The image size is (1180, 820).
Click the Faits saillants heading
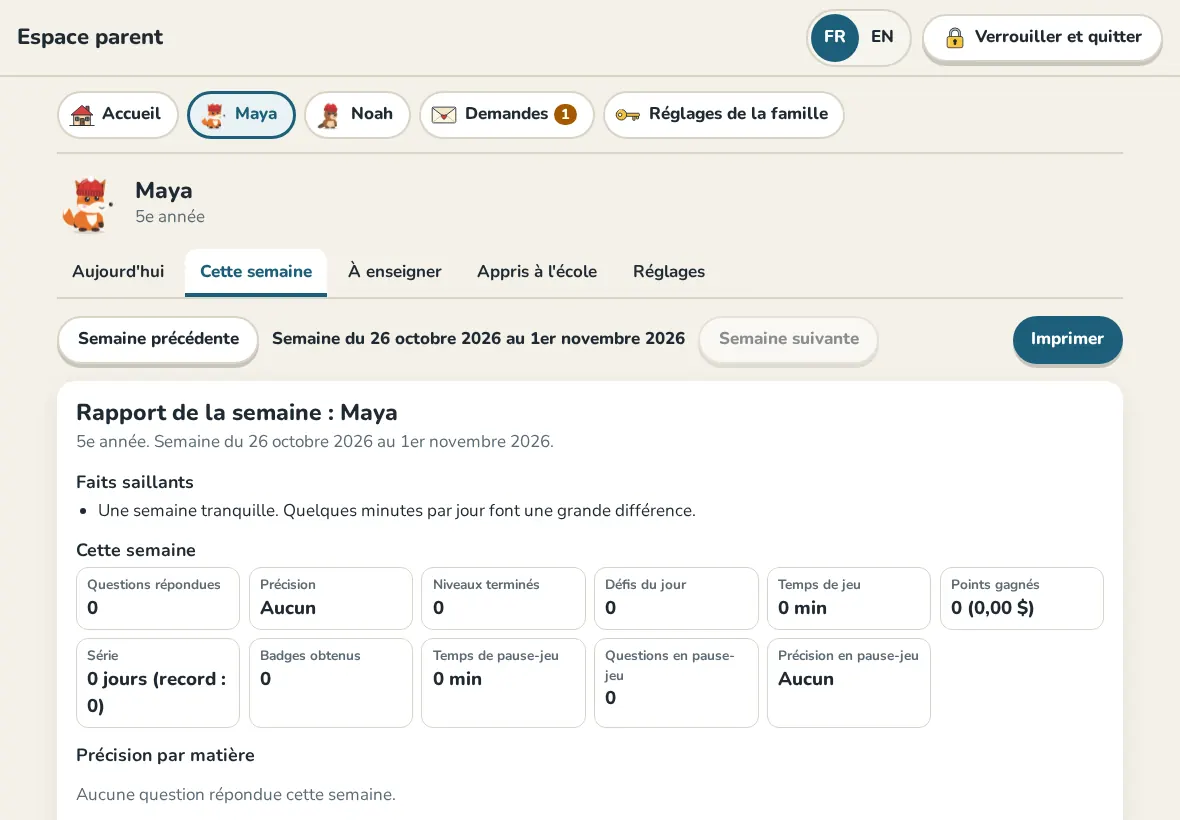coord(135,482)
